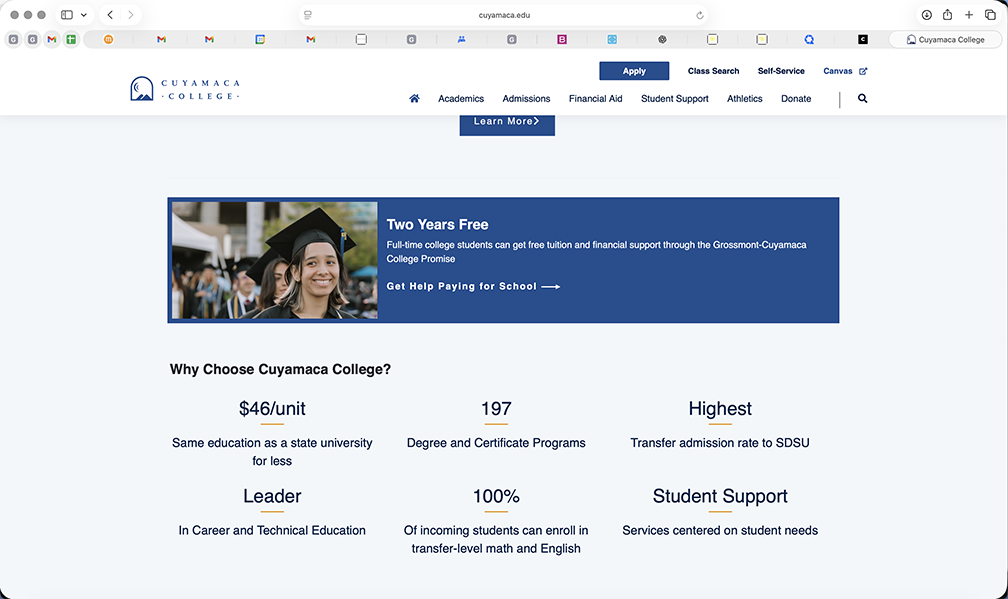Image resolution: width=1008 pixels, height=599 pixels.
Task: Click the Student Support statistic heading
Action: tap(720, 496)
